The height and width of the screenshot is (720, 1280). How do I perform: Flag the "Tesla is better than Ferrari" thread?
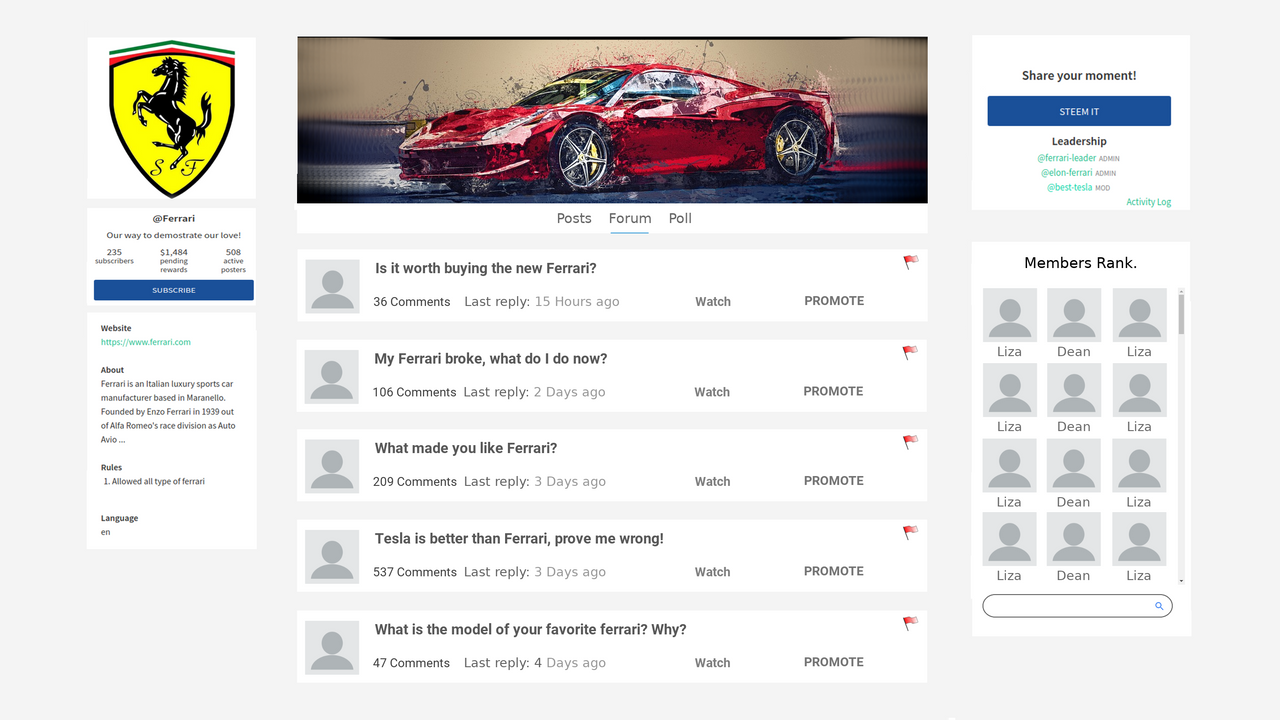[910, 532]
